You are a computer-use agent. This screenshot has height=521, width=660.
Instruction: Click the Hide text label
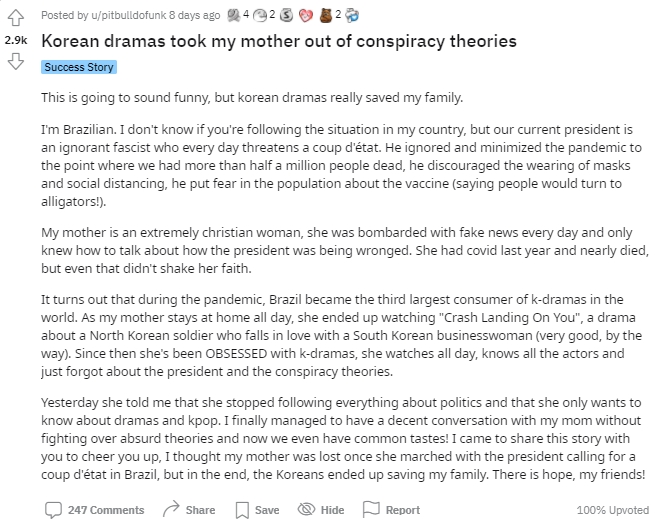click(x=333, y=510)
